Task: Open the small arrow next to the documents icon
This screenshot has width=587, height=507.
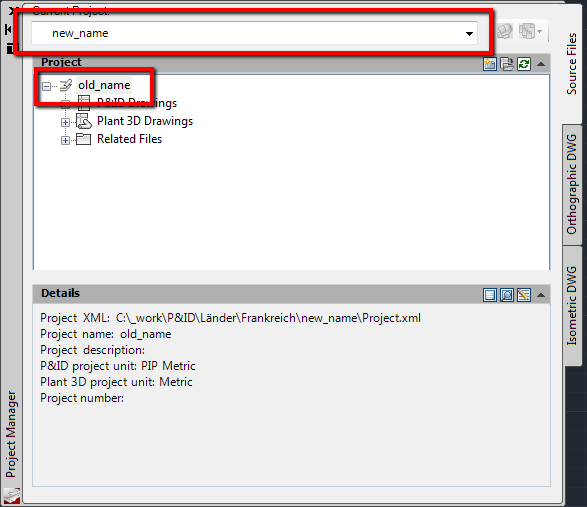Action: click(x=539, y=31)
